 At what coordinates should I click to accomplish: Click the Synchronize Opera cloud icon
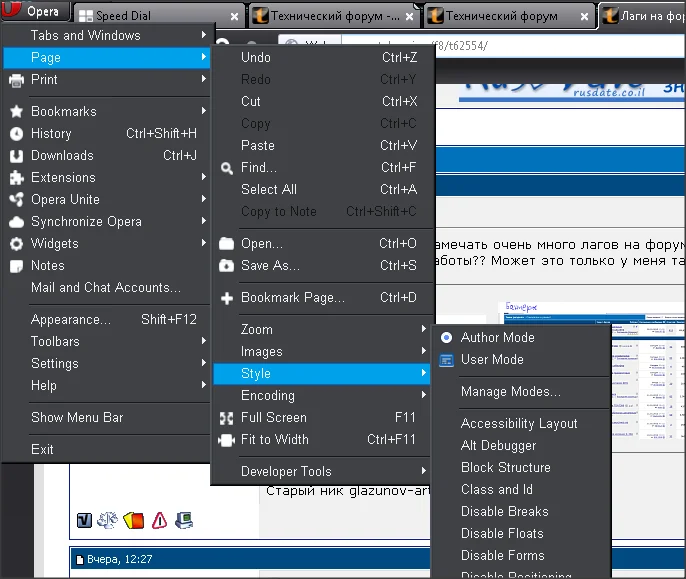pos(17,222)
